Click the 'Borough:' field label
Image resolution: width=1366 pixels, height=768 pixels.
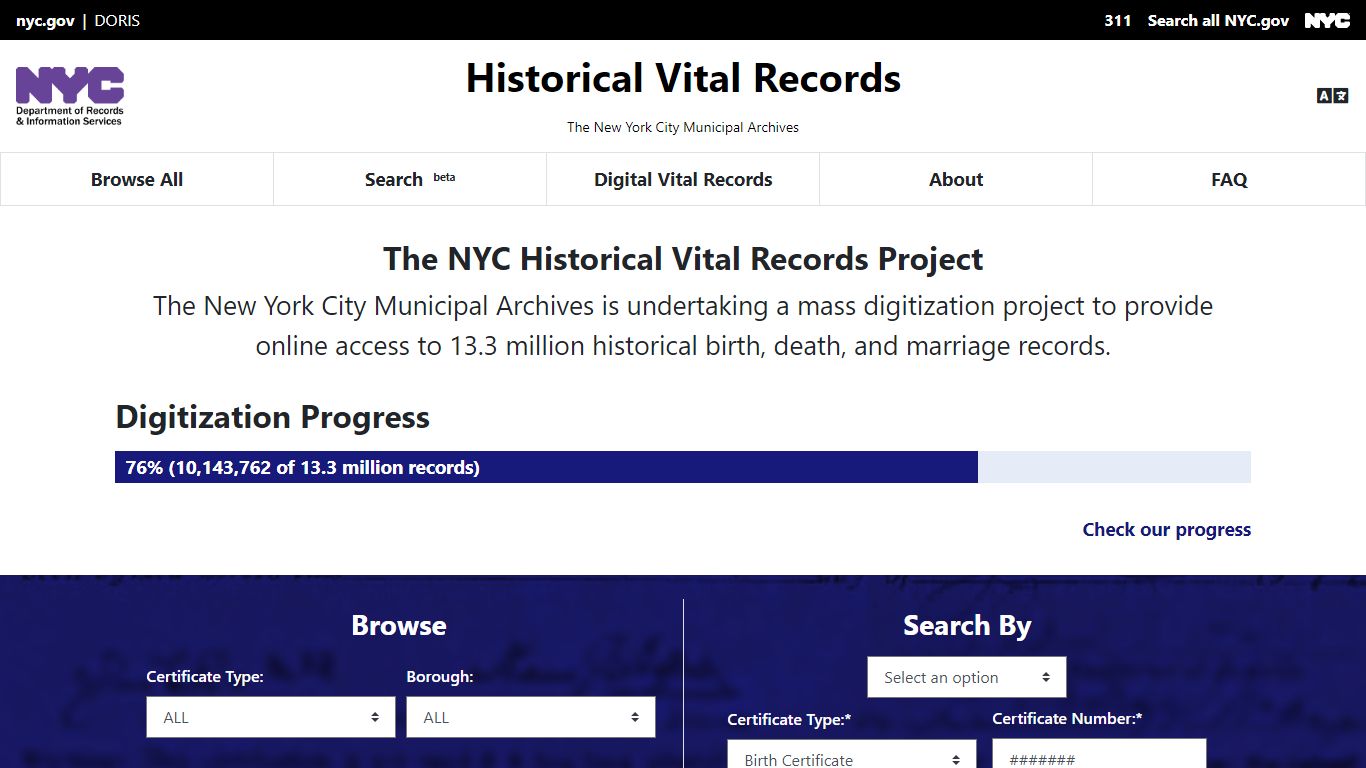(440, 677)
